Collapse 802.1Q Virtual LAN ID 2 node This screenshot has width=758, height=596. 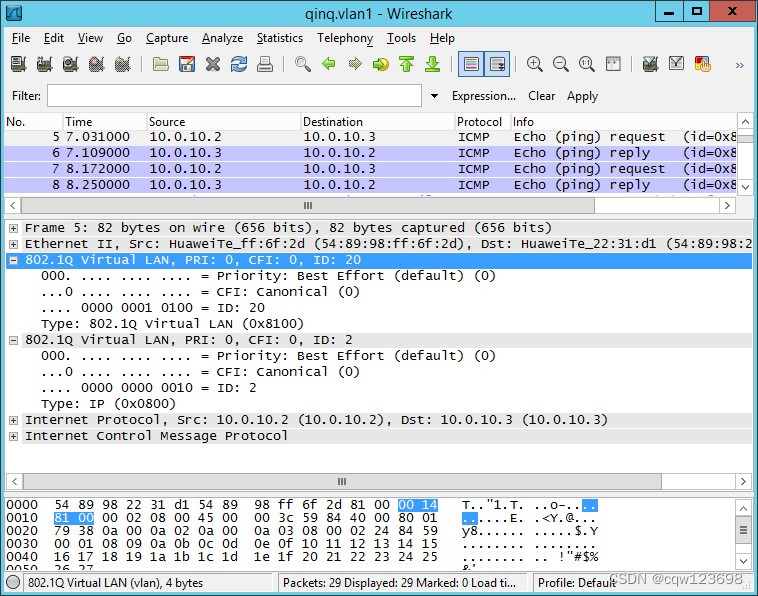14,340
